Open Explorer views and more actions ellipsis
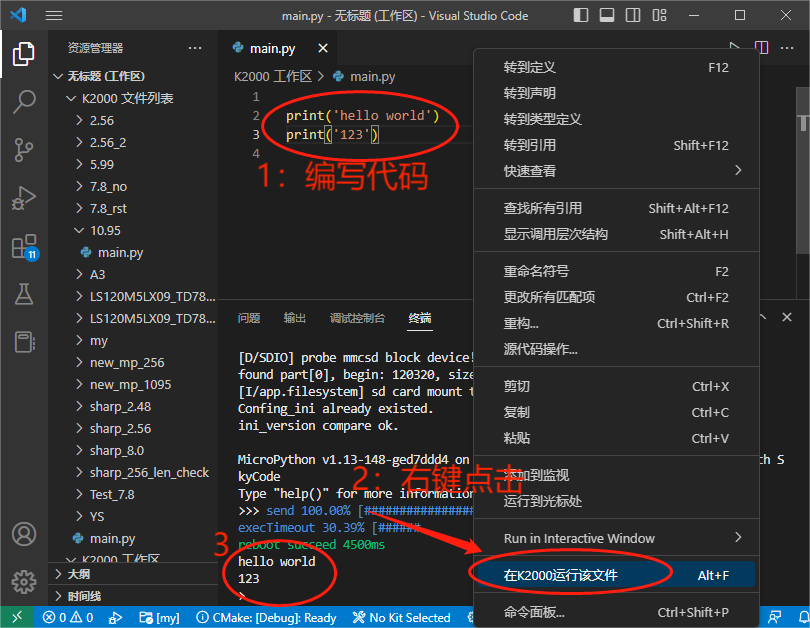 point(195,48)
